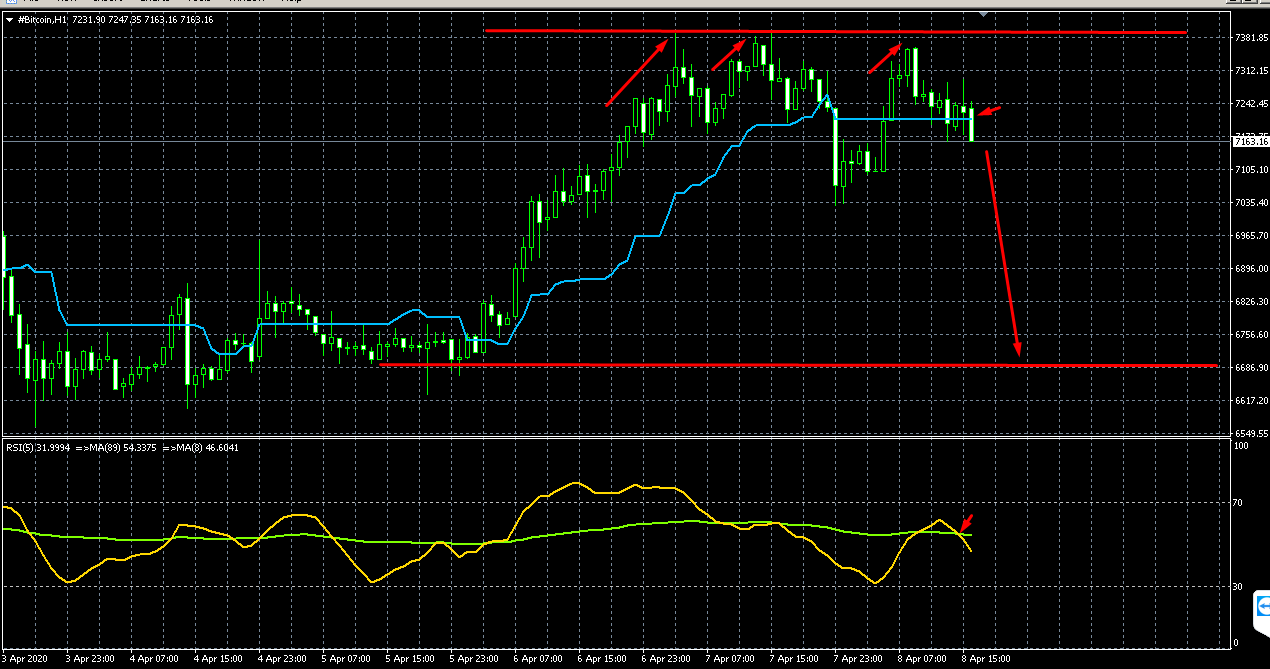Click the 6 Apr 07:00 time label
Viewport: 1270px width, 669px height.
[x=536, y=660]
